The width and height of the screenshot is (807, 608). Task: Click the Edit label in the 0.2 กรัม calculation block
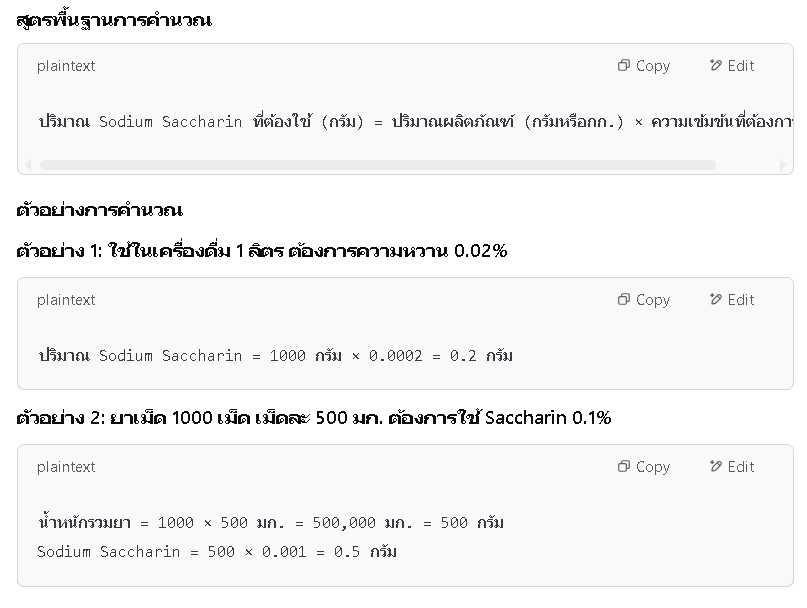click(x=741, y=300)
